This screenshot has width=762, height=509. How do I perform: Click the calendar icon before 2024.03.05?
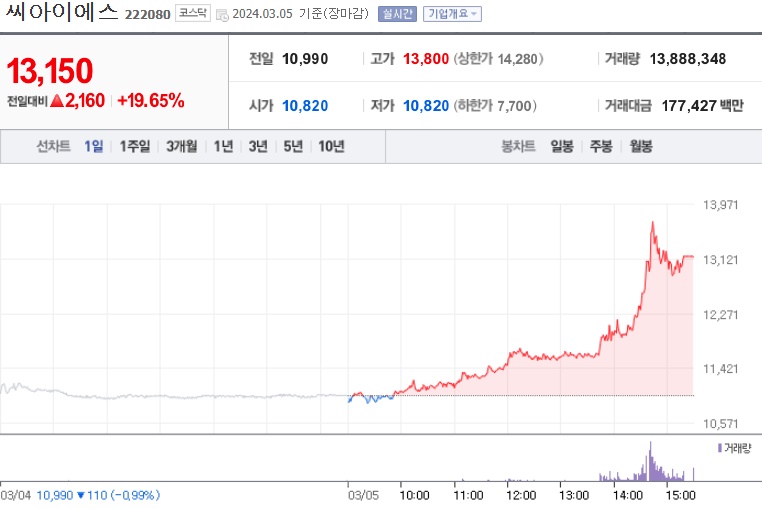[222, 15]
